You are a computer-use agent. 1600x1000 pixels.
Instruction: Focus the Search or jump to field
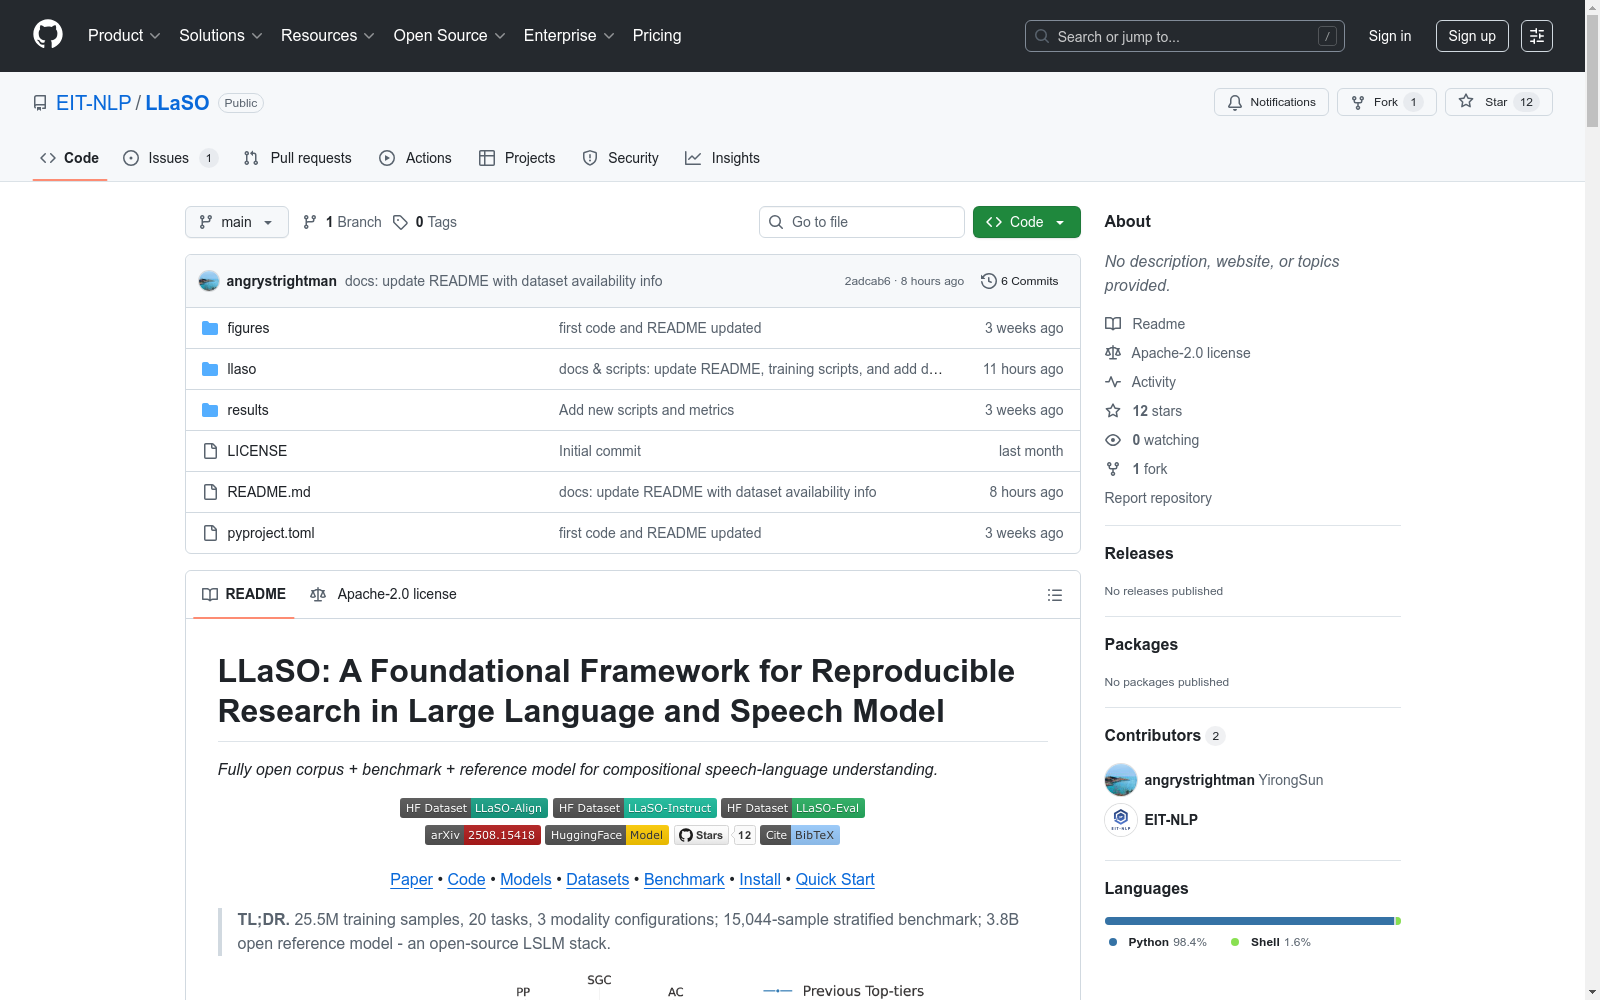[1185, 36]
